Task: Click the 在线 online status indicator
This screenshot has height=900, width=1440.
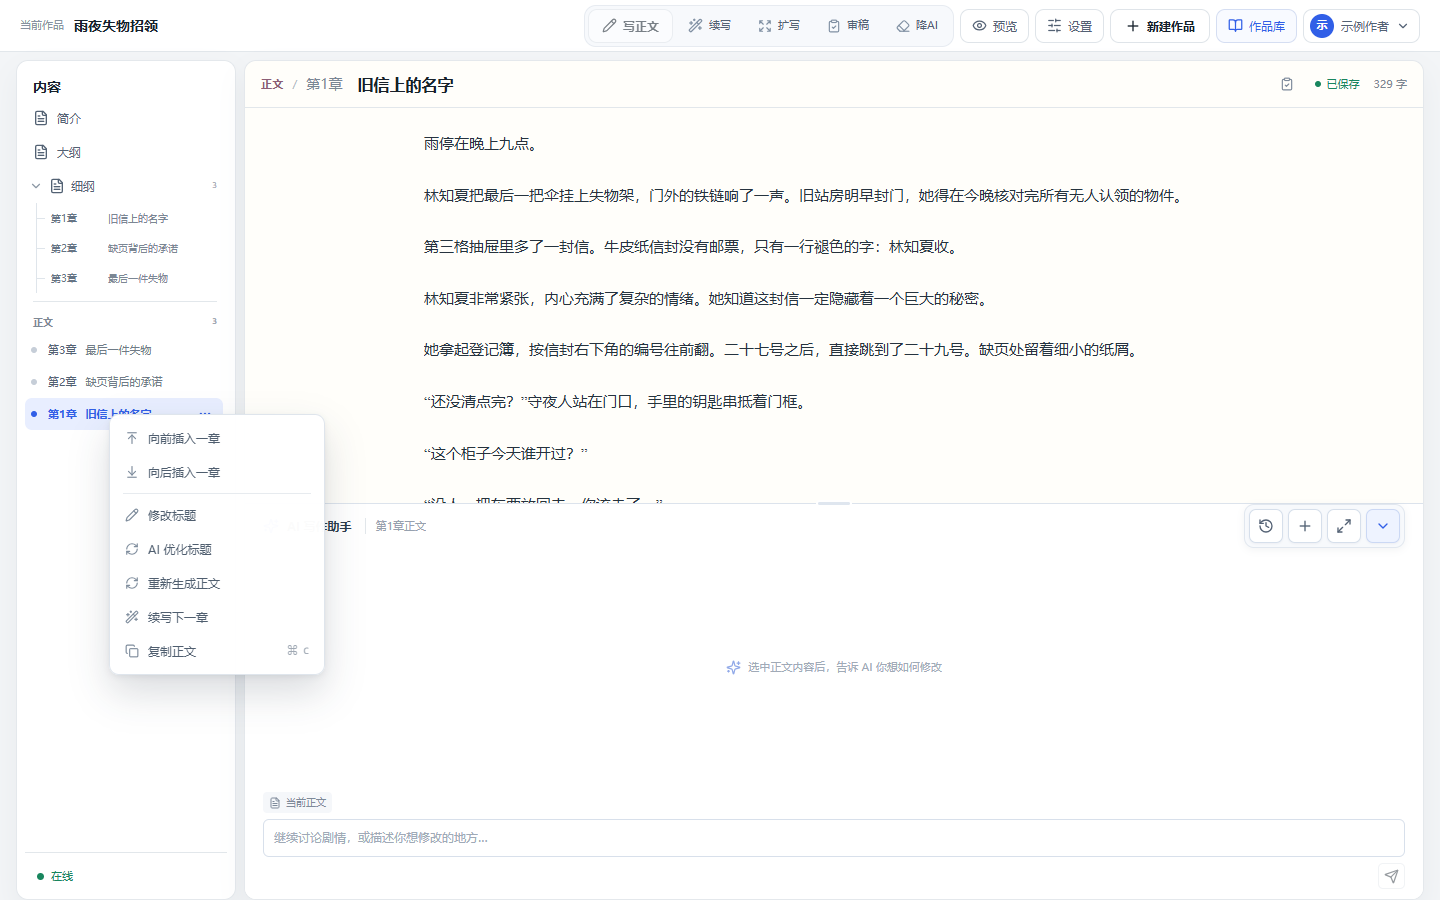Action: click(x=56, y=876)
